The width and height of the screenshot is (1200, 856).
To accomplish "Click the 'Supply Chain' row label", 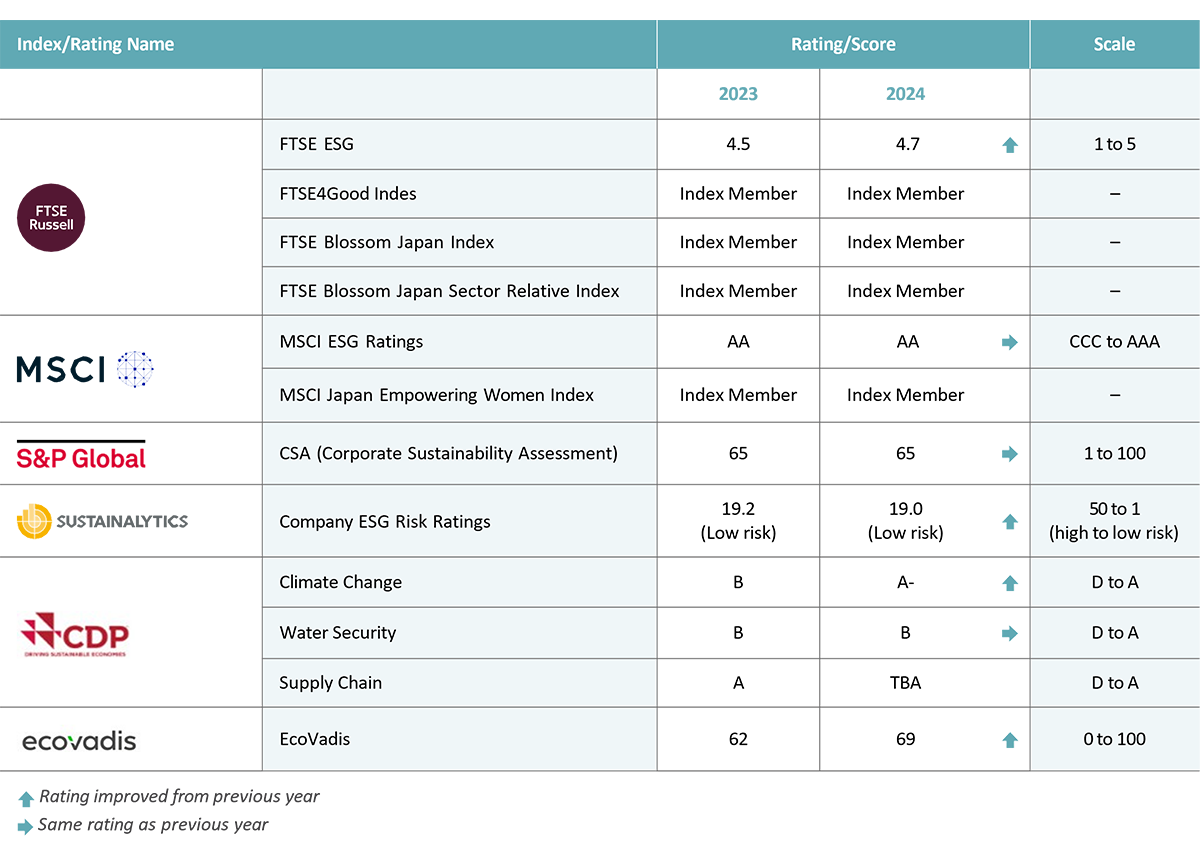I will (x=331, y=683).
